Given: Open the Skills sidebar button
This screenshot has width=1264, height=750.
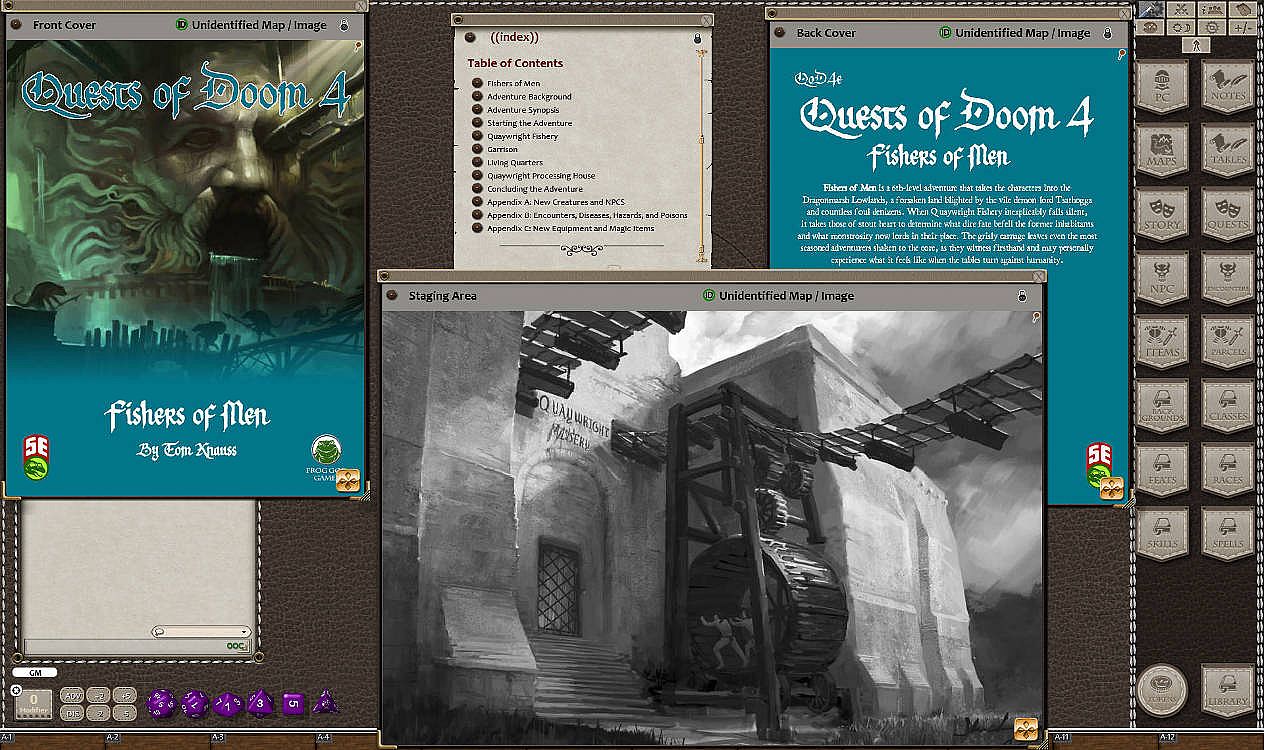Looking at the screenshot, I should tap(1162, 534).
